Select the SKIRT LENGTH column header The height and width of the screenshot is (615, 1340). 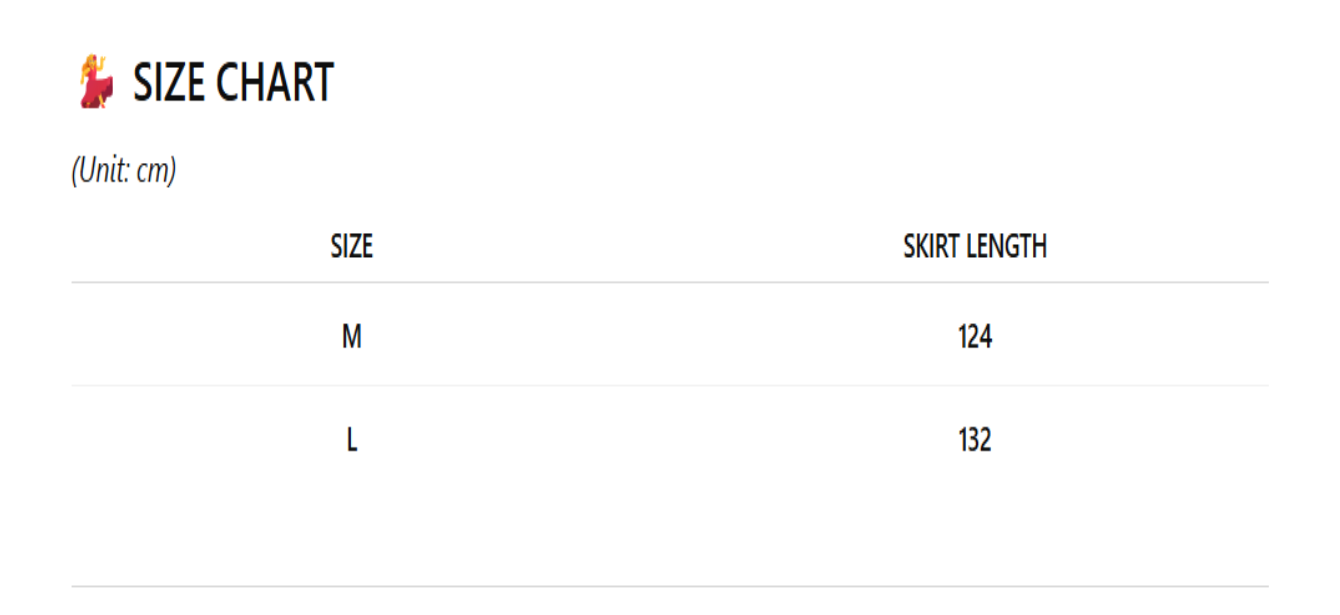point(975,246)
